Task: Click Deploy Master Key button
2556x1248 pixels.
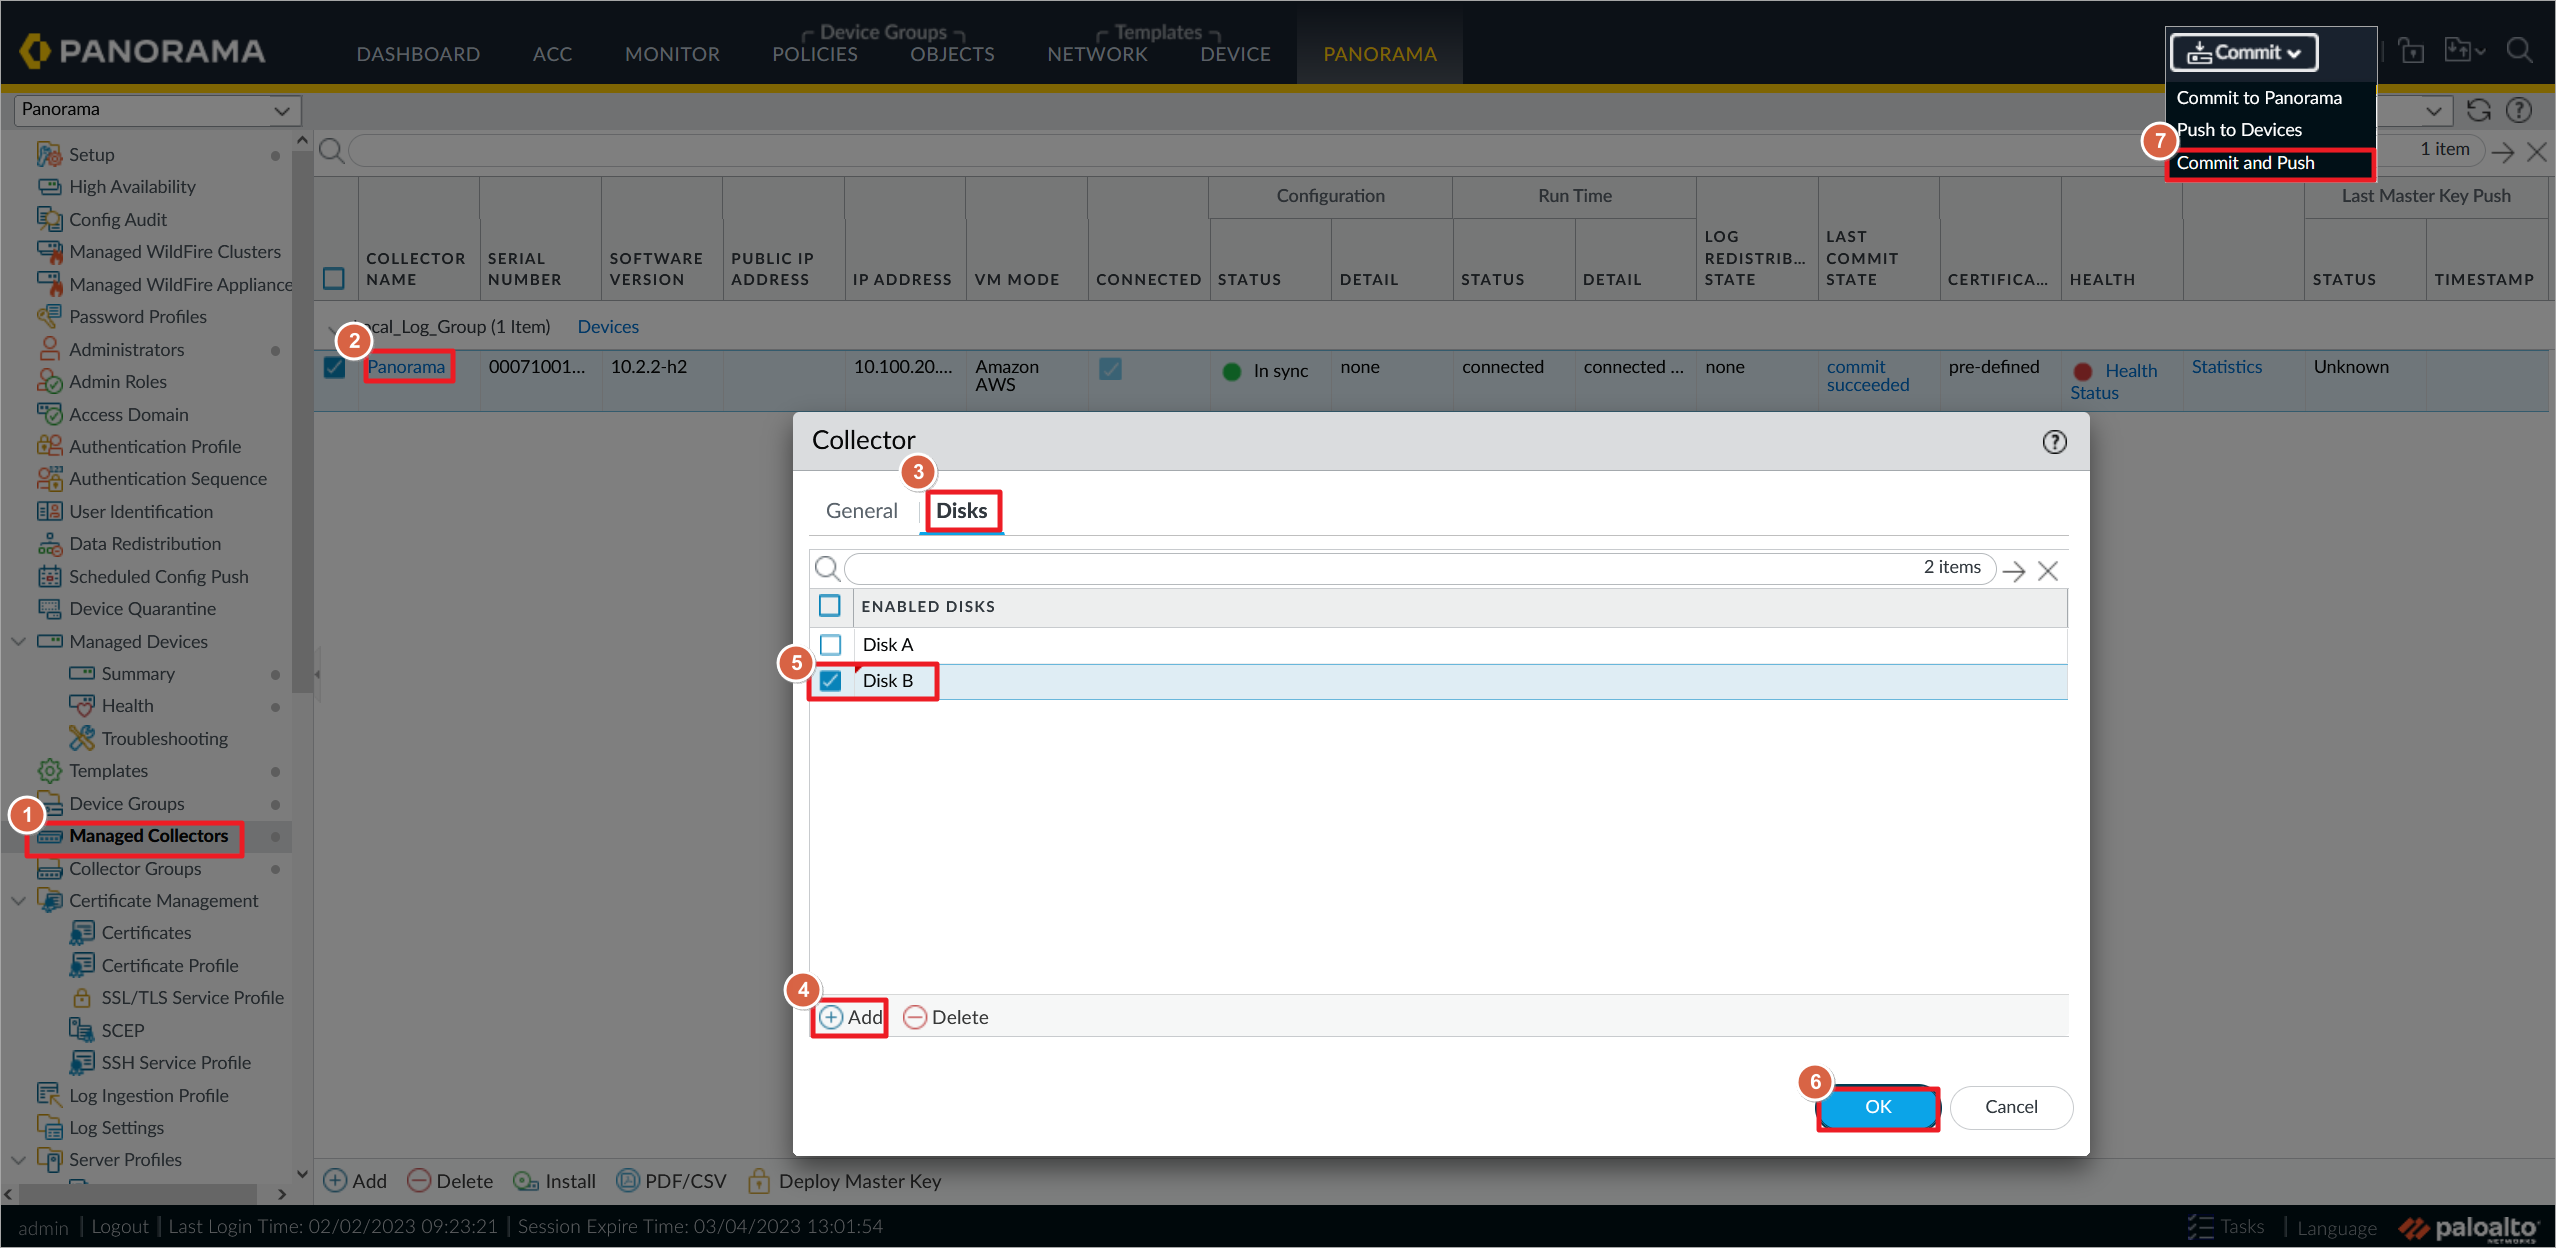Action: coord(845,1181)
